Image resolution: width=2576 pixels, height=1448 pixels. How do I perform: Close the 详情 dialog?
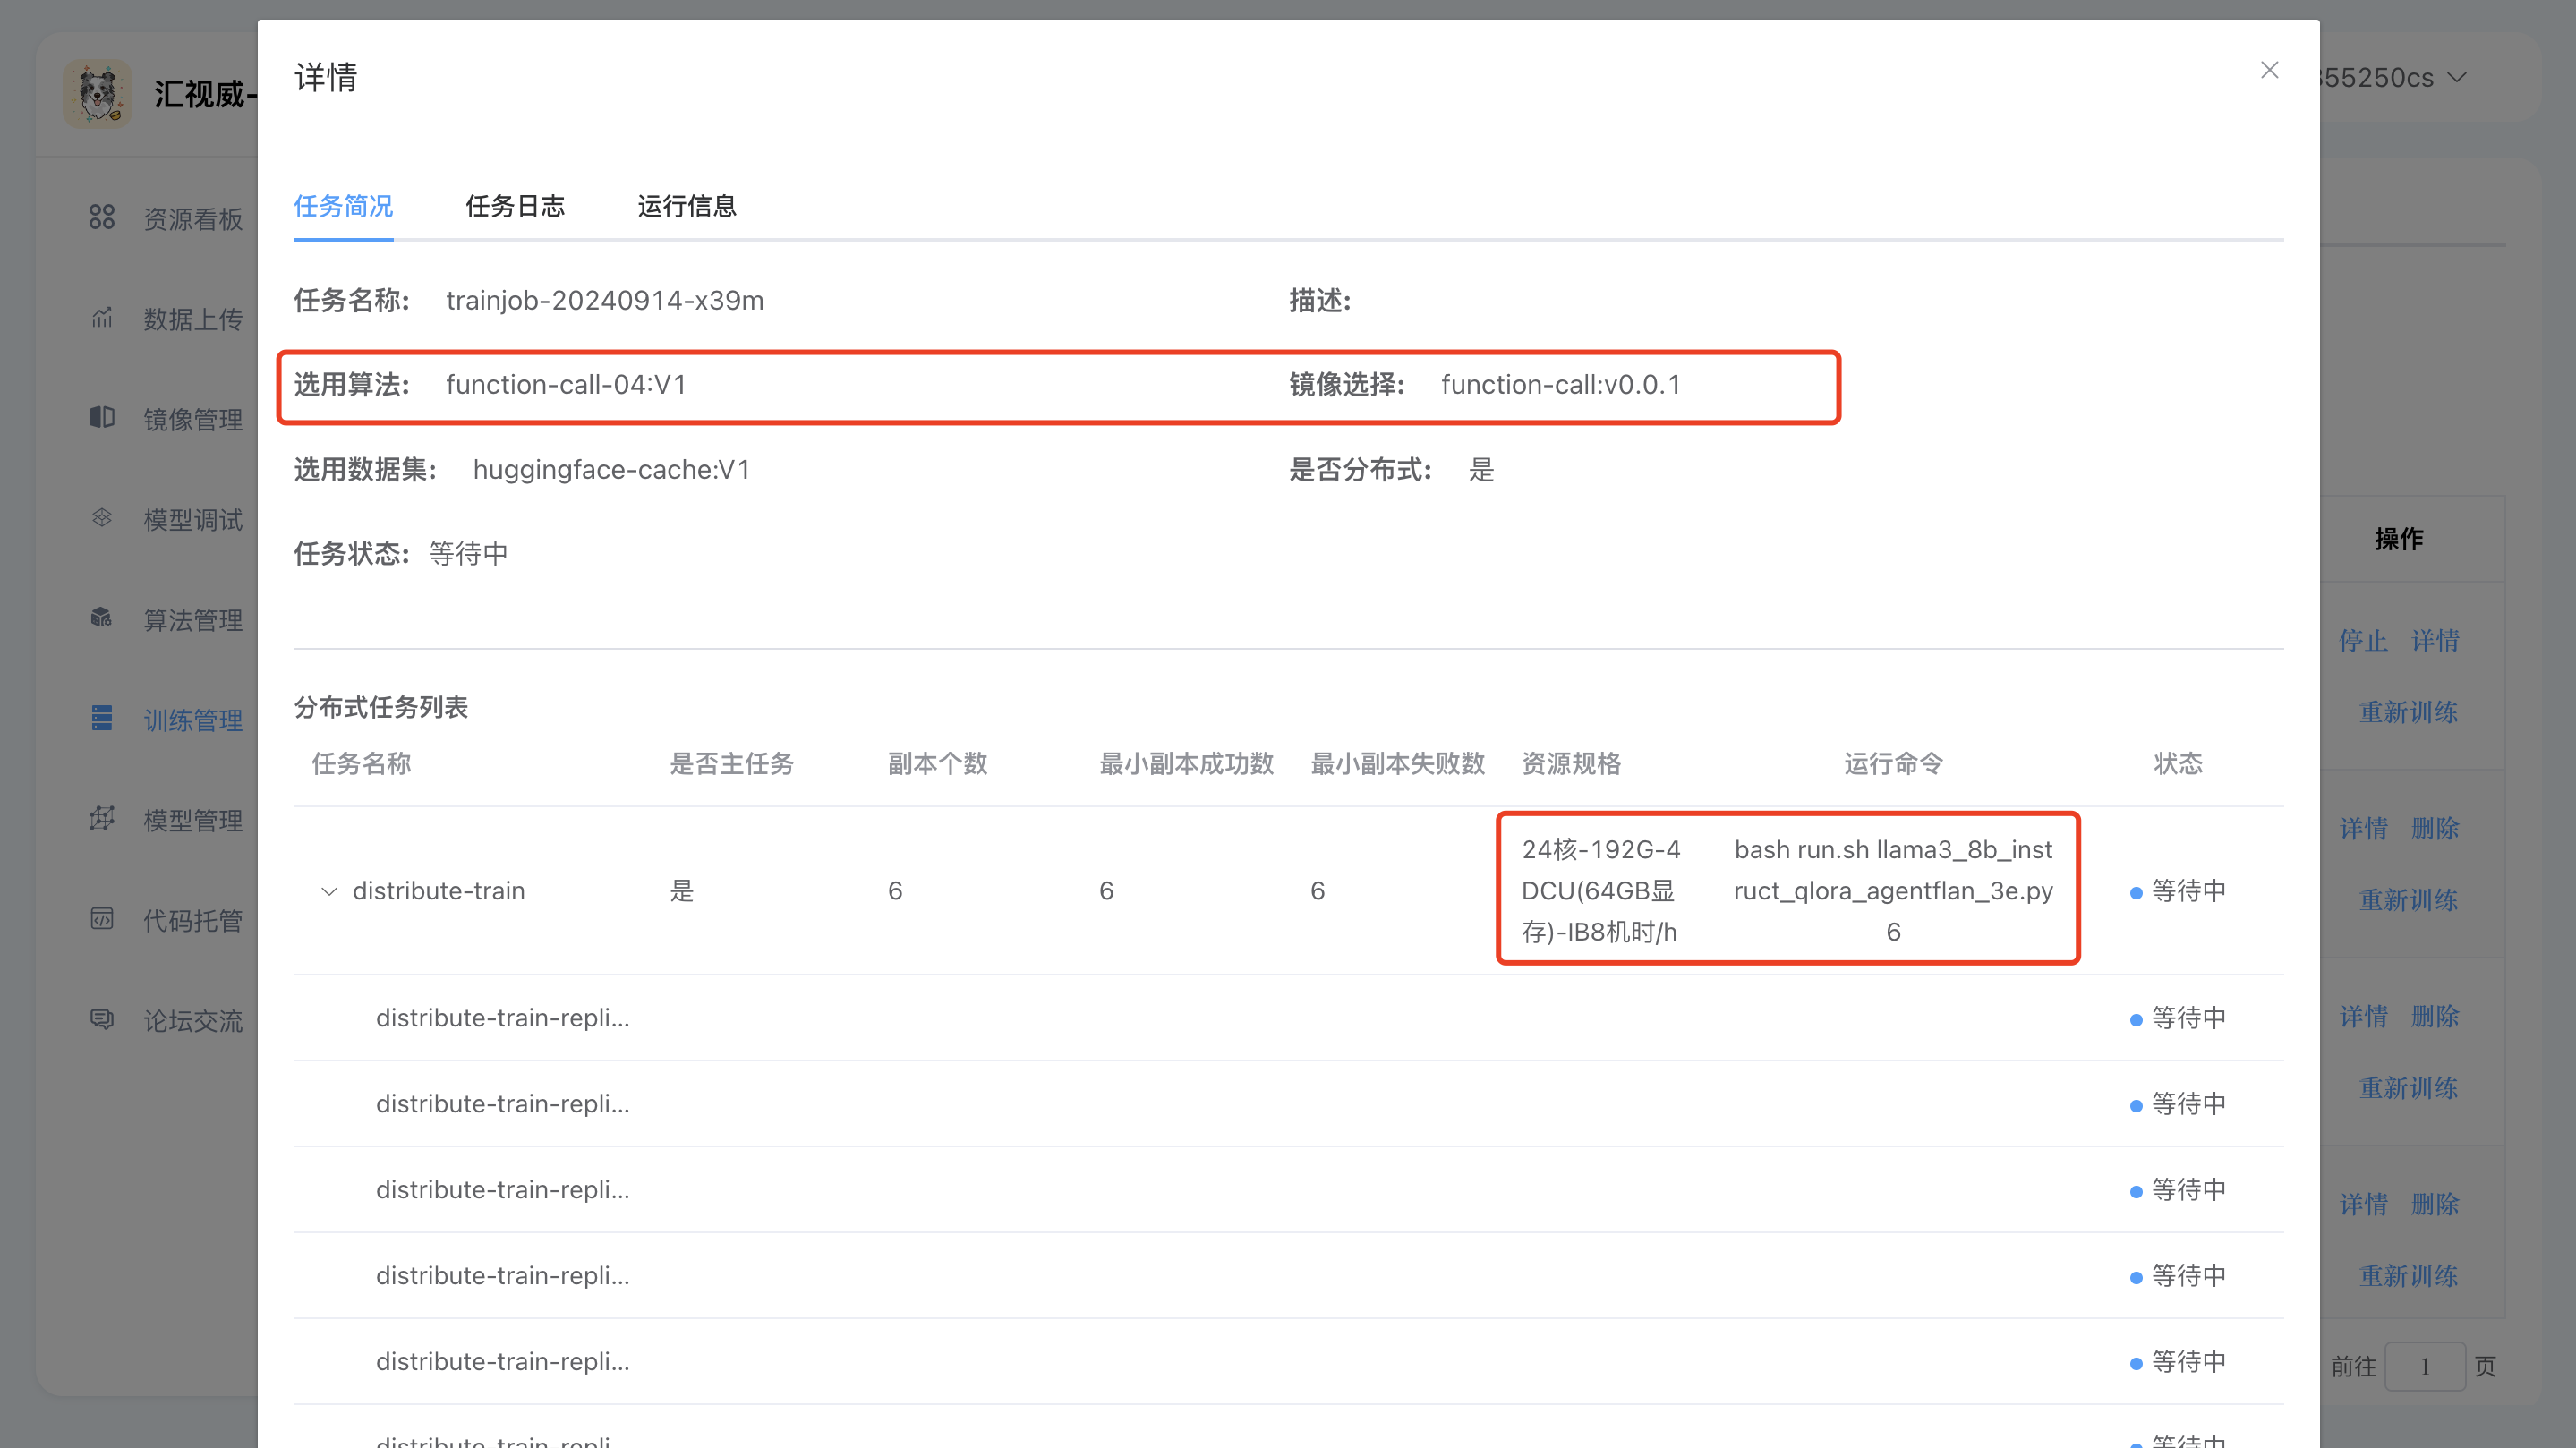2269,70
